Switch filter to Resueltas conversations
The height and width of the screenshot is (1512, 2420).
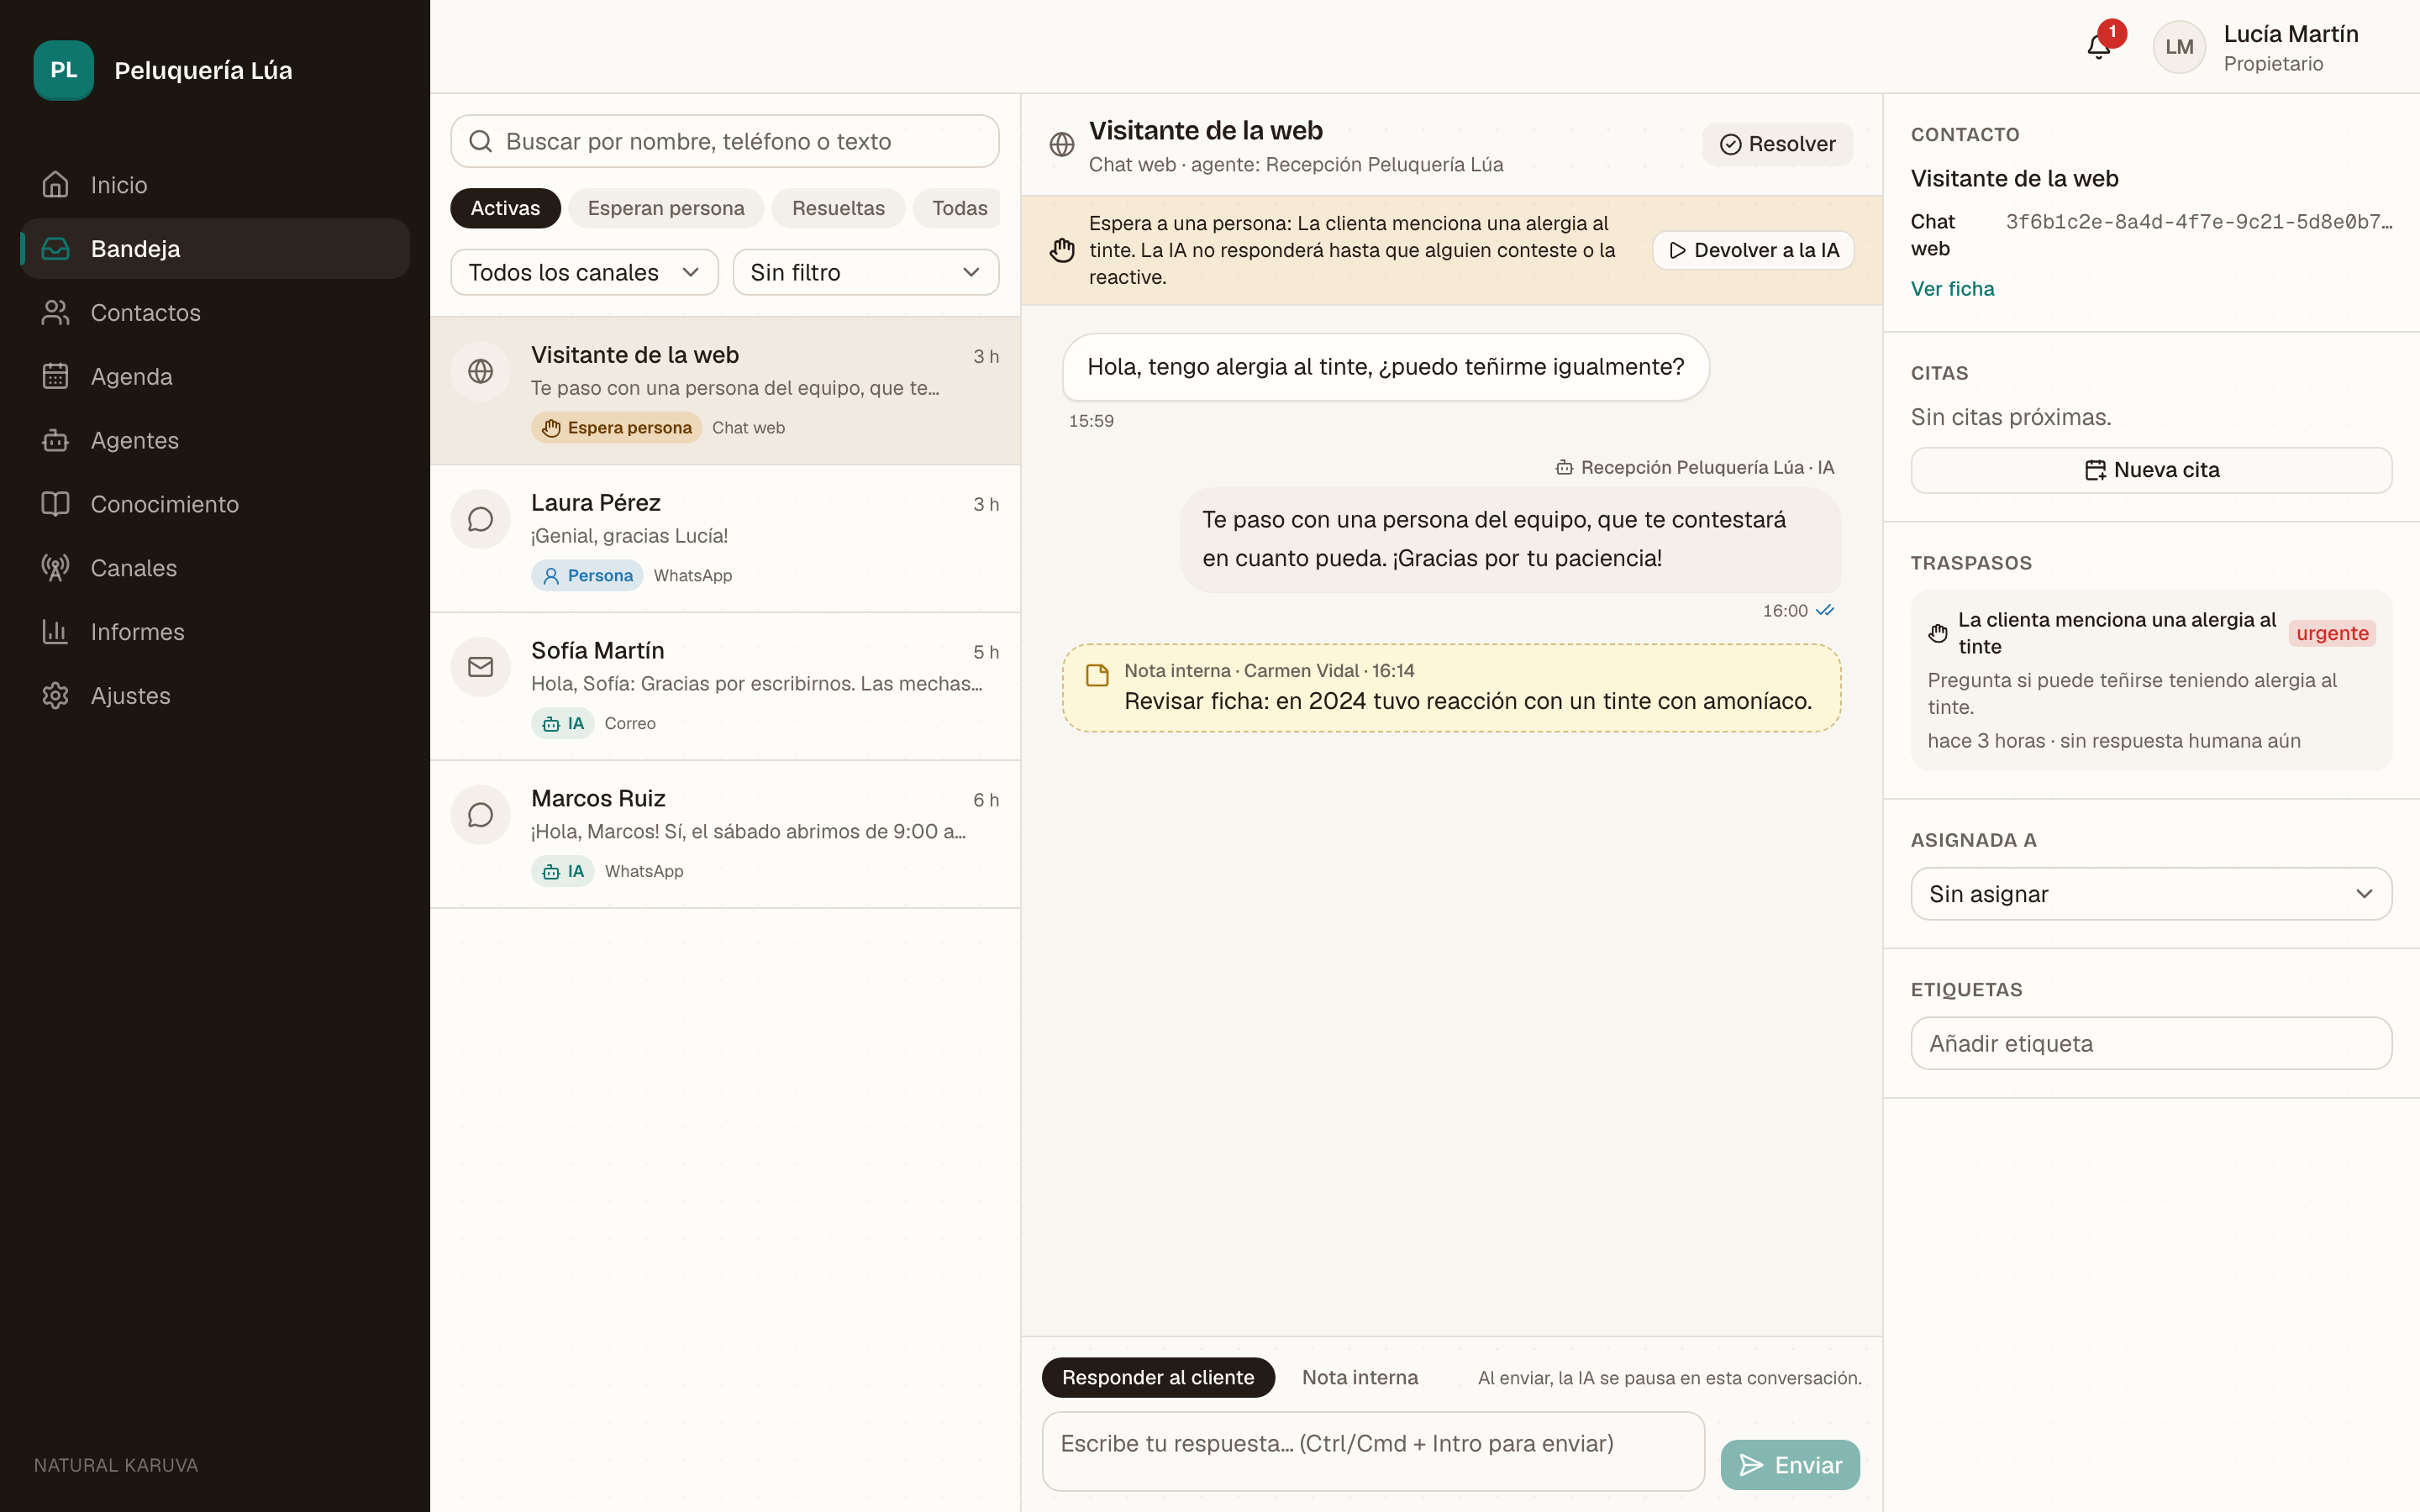(x=838, y=208)
